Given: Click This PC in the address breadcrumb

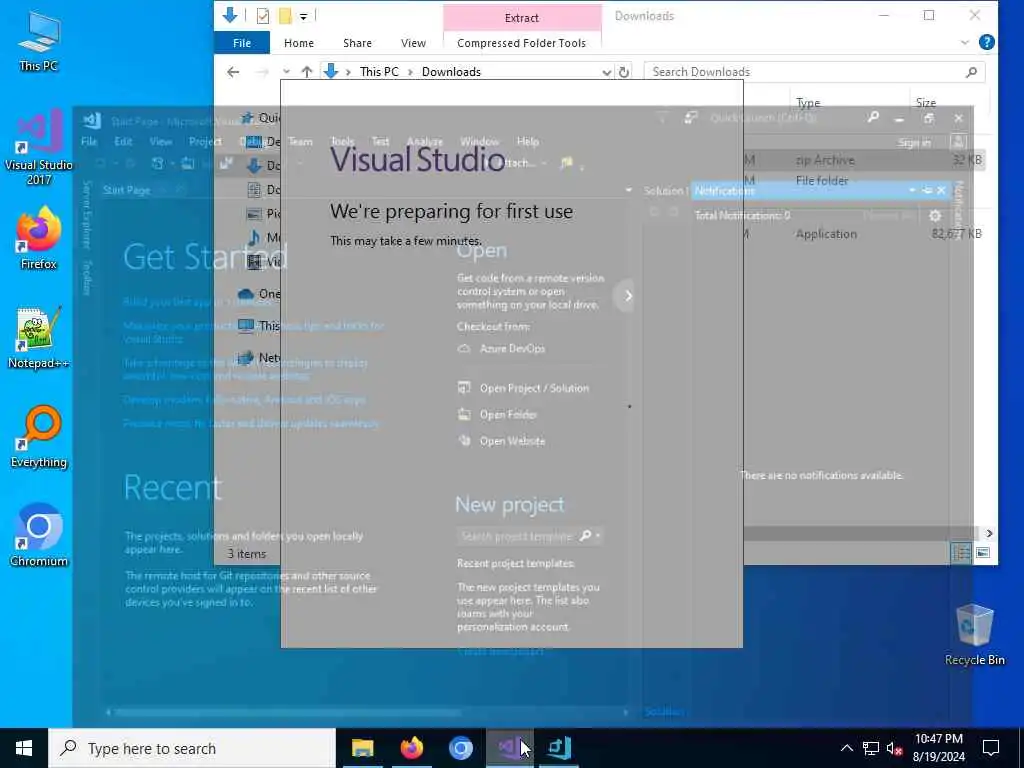Looking at the screenshot, I should [x=379, y=72].
